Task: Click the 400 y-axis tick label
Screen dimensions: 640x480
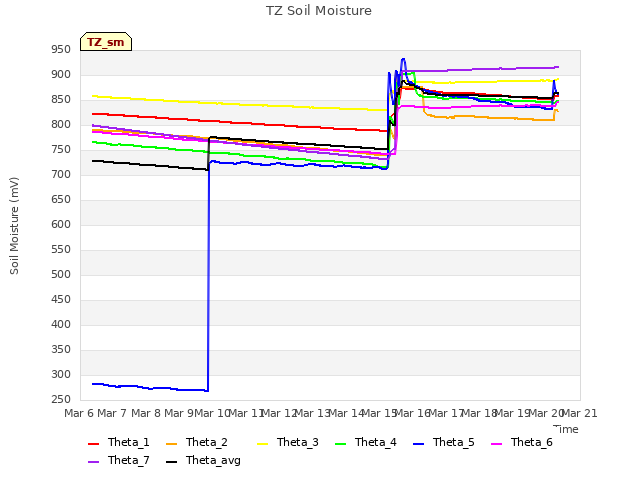Action: pyautogui.click(x=61, y=324)
